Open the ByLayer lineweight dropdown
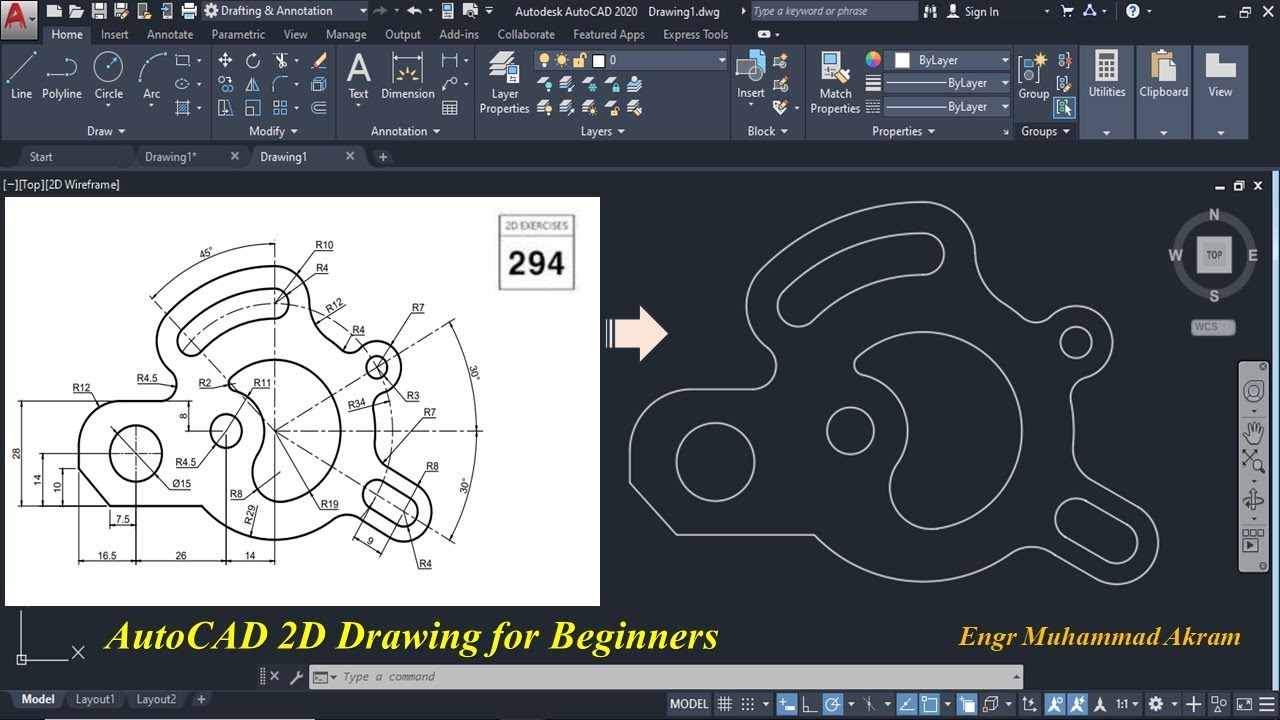Screen dimensions: 1280x720 coord(947,83)
